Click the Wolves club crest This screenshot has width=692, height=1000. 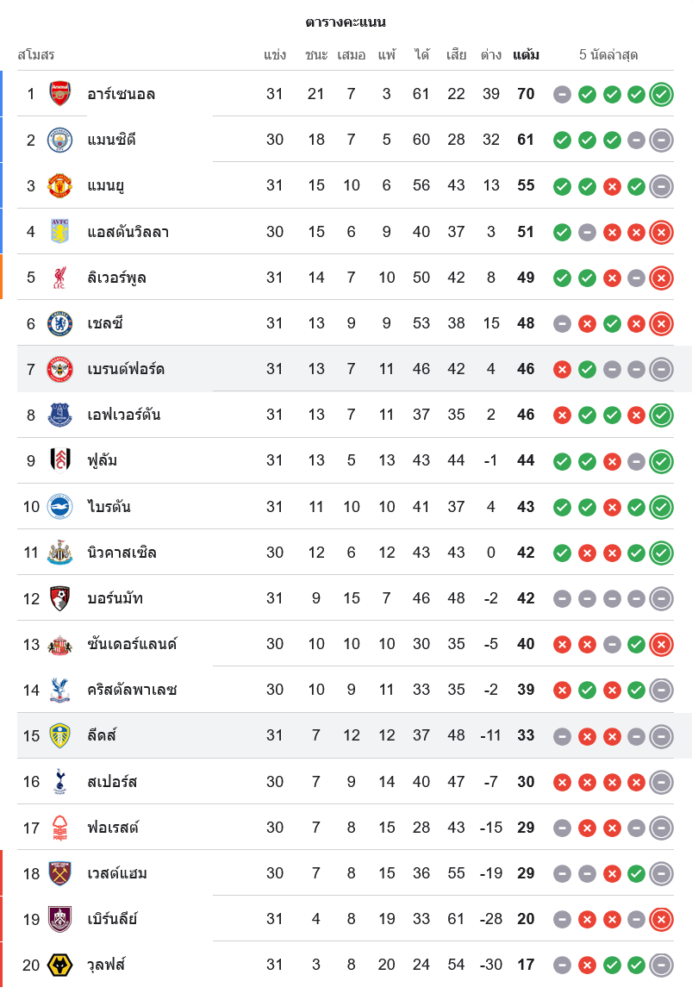click(60, 965)
